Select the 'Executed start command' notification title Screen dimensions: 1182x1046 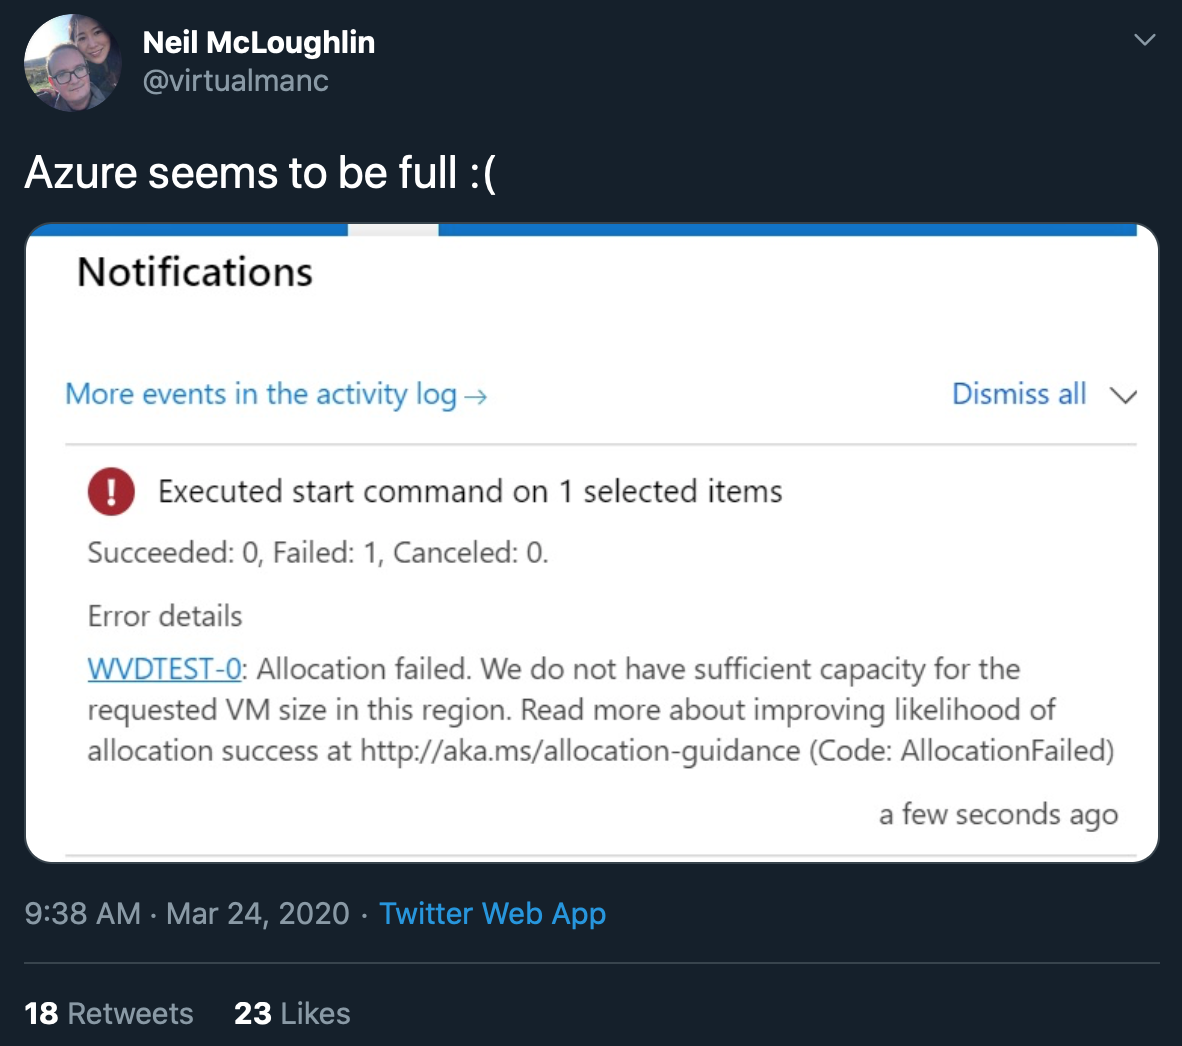click(x=470, y=492)
